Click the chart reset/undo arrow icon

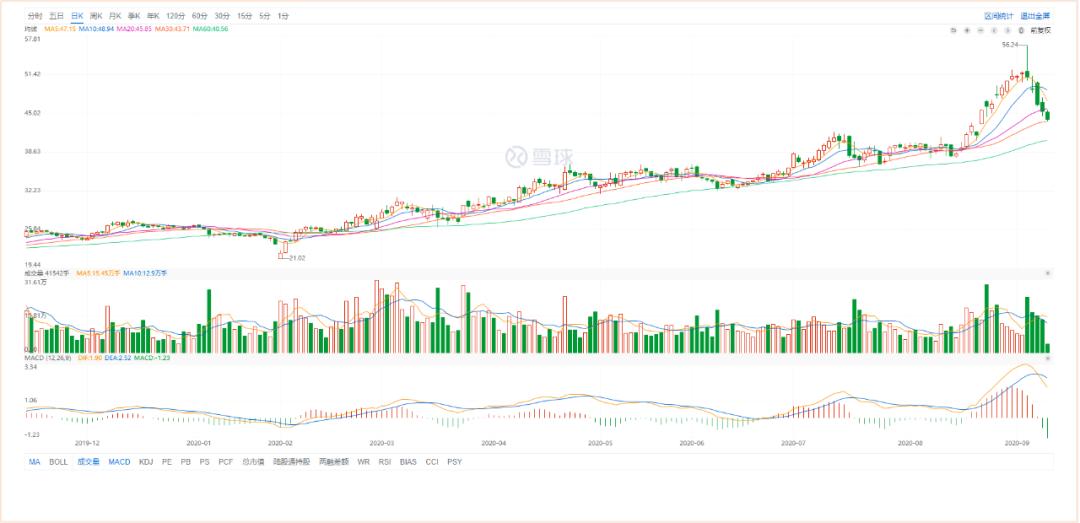click(x=954, y=30)
